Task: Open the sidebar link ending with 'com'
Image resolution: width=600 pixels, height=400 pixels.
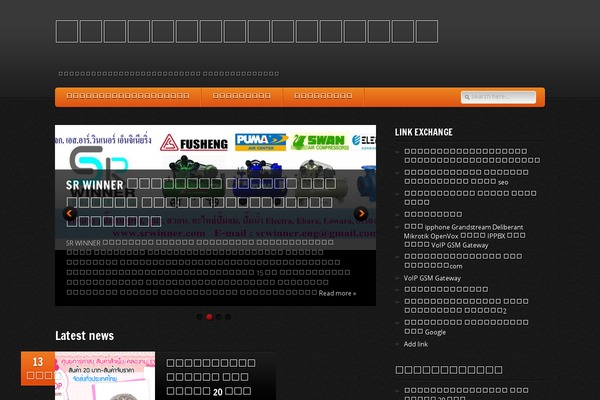Action: pos(463,261)
